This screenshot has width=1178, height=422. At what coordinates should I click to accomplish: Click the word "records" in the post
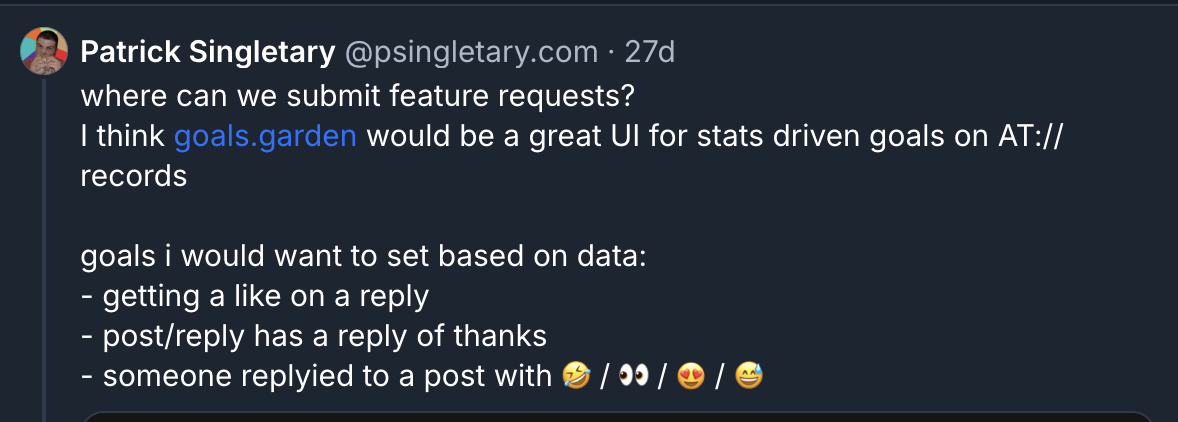pyautogui.click(x=133, y=176)
